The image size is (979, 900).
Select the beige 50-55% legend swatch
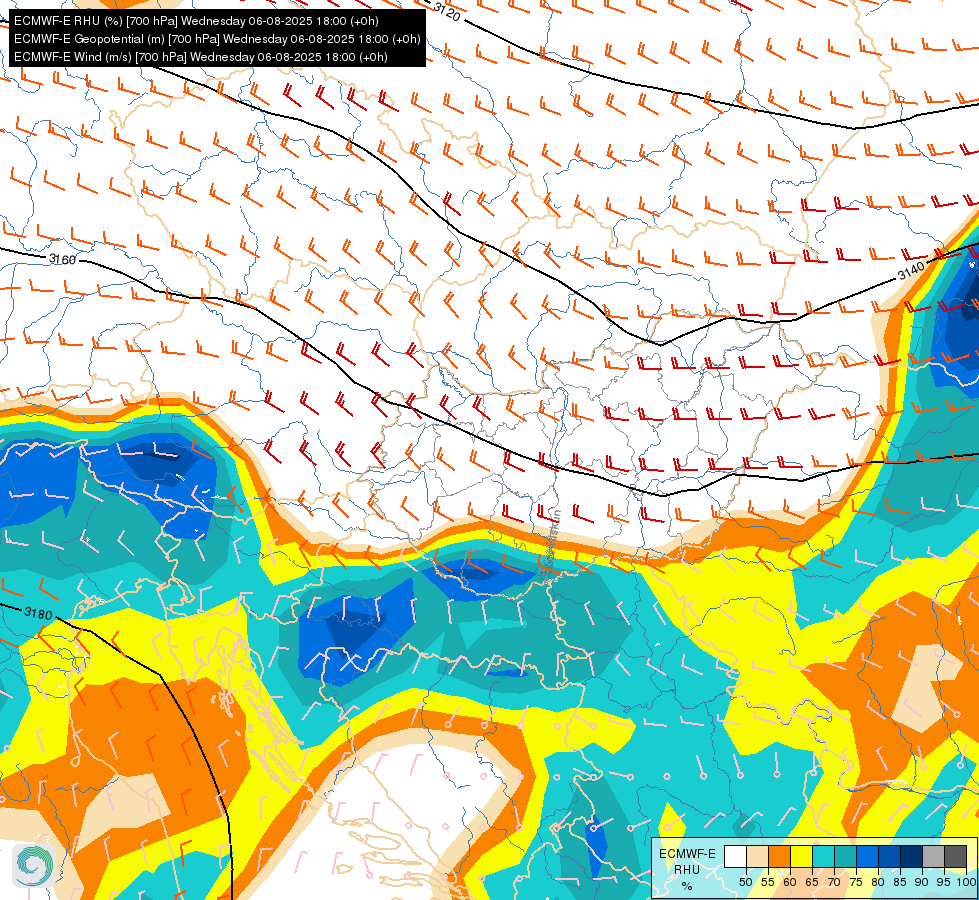[757, 856]
